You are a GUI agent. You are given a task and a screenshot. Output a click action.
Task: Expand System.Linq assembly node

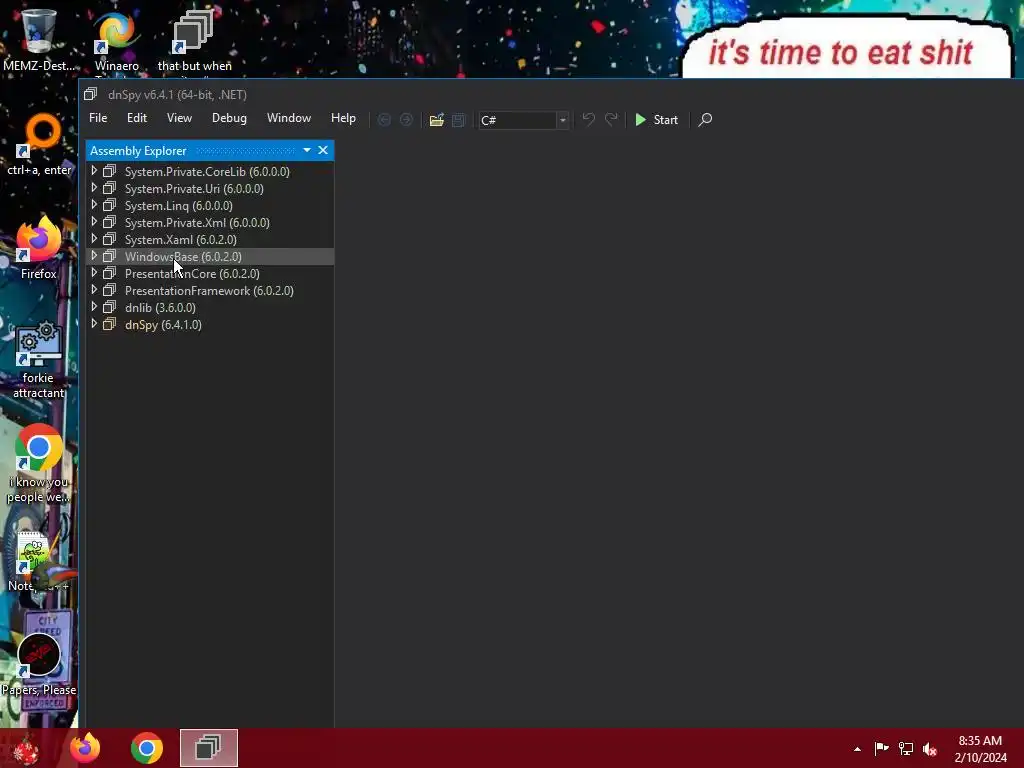pyautogui.click(x=94, y=205)
